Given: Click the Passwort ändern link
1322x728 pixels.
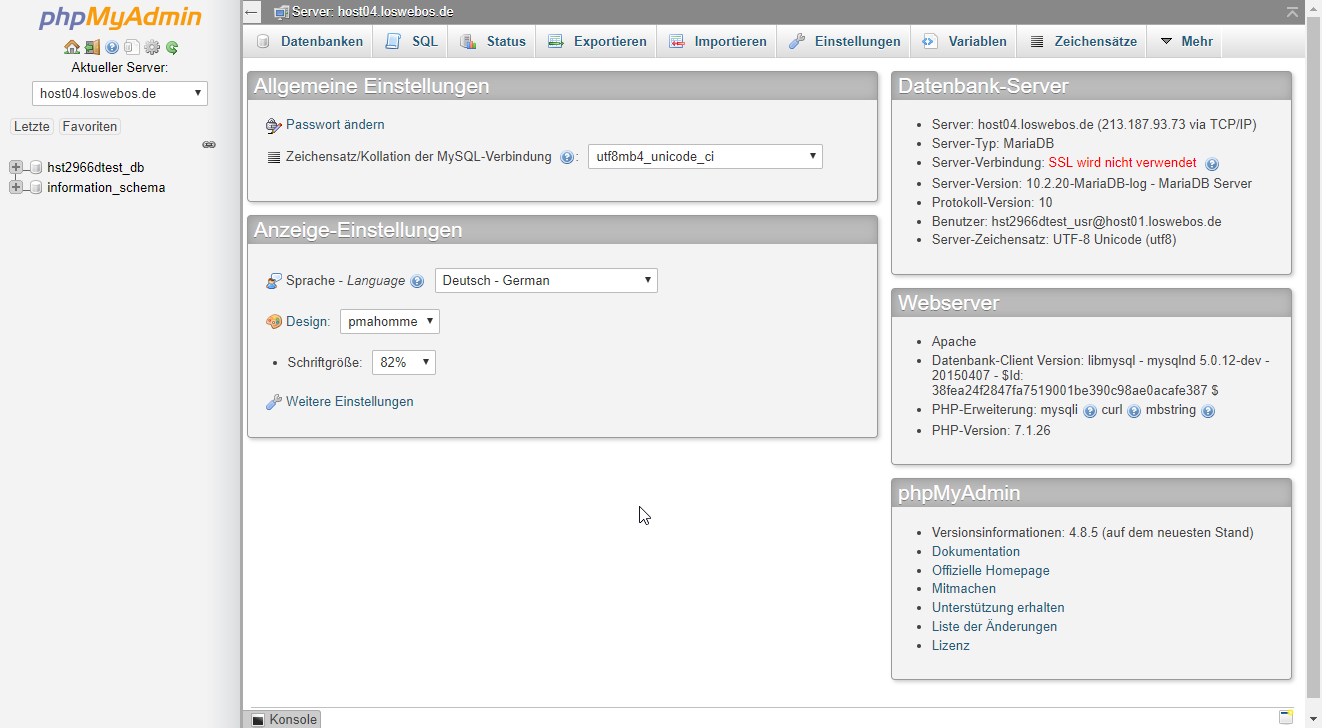Looking at the screenshot, I should [x=335, y=125].
